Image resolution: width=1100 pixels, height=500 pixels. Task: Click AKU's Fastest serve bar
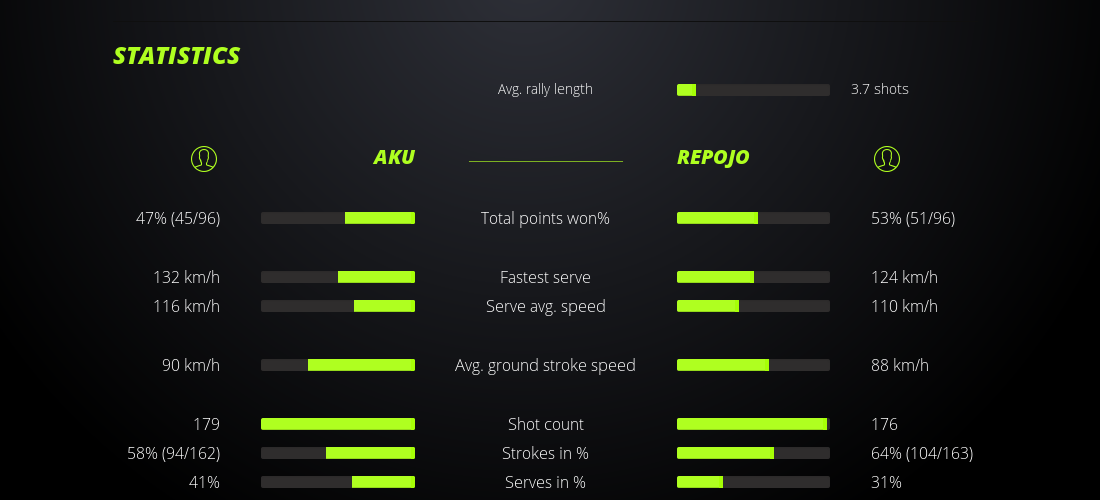338,277
